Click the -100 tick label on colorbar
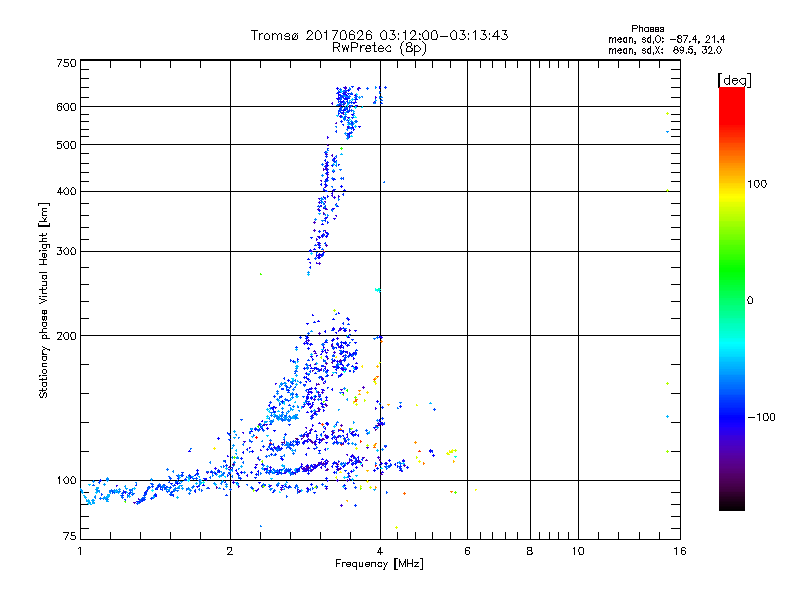Viewport: 800px width, 600px height. [x=764, y=417]
